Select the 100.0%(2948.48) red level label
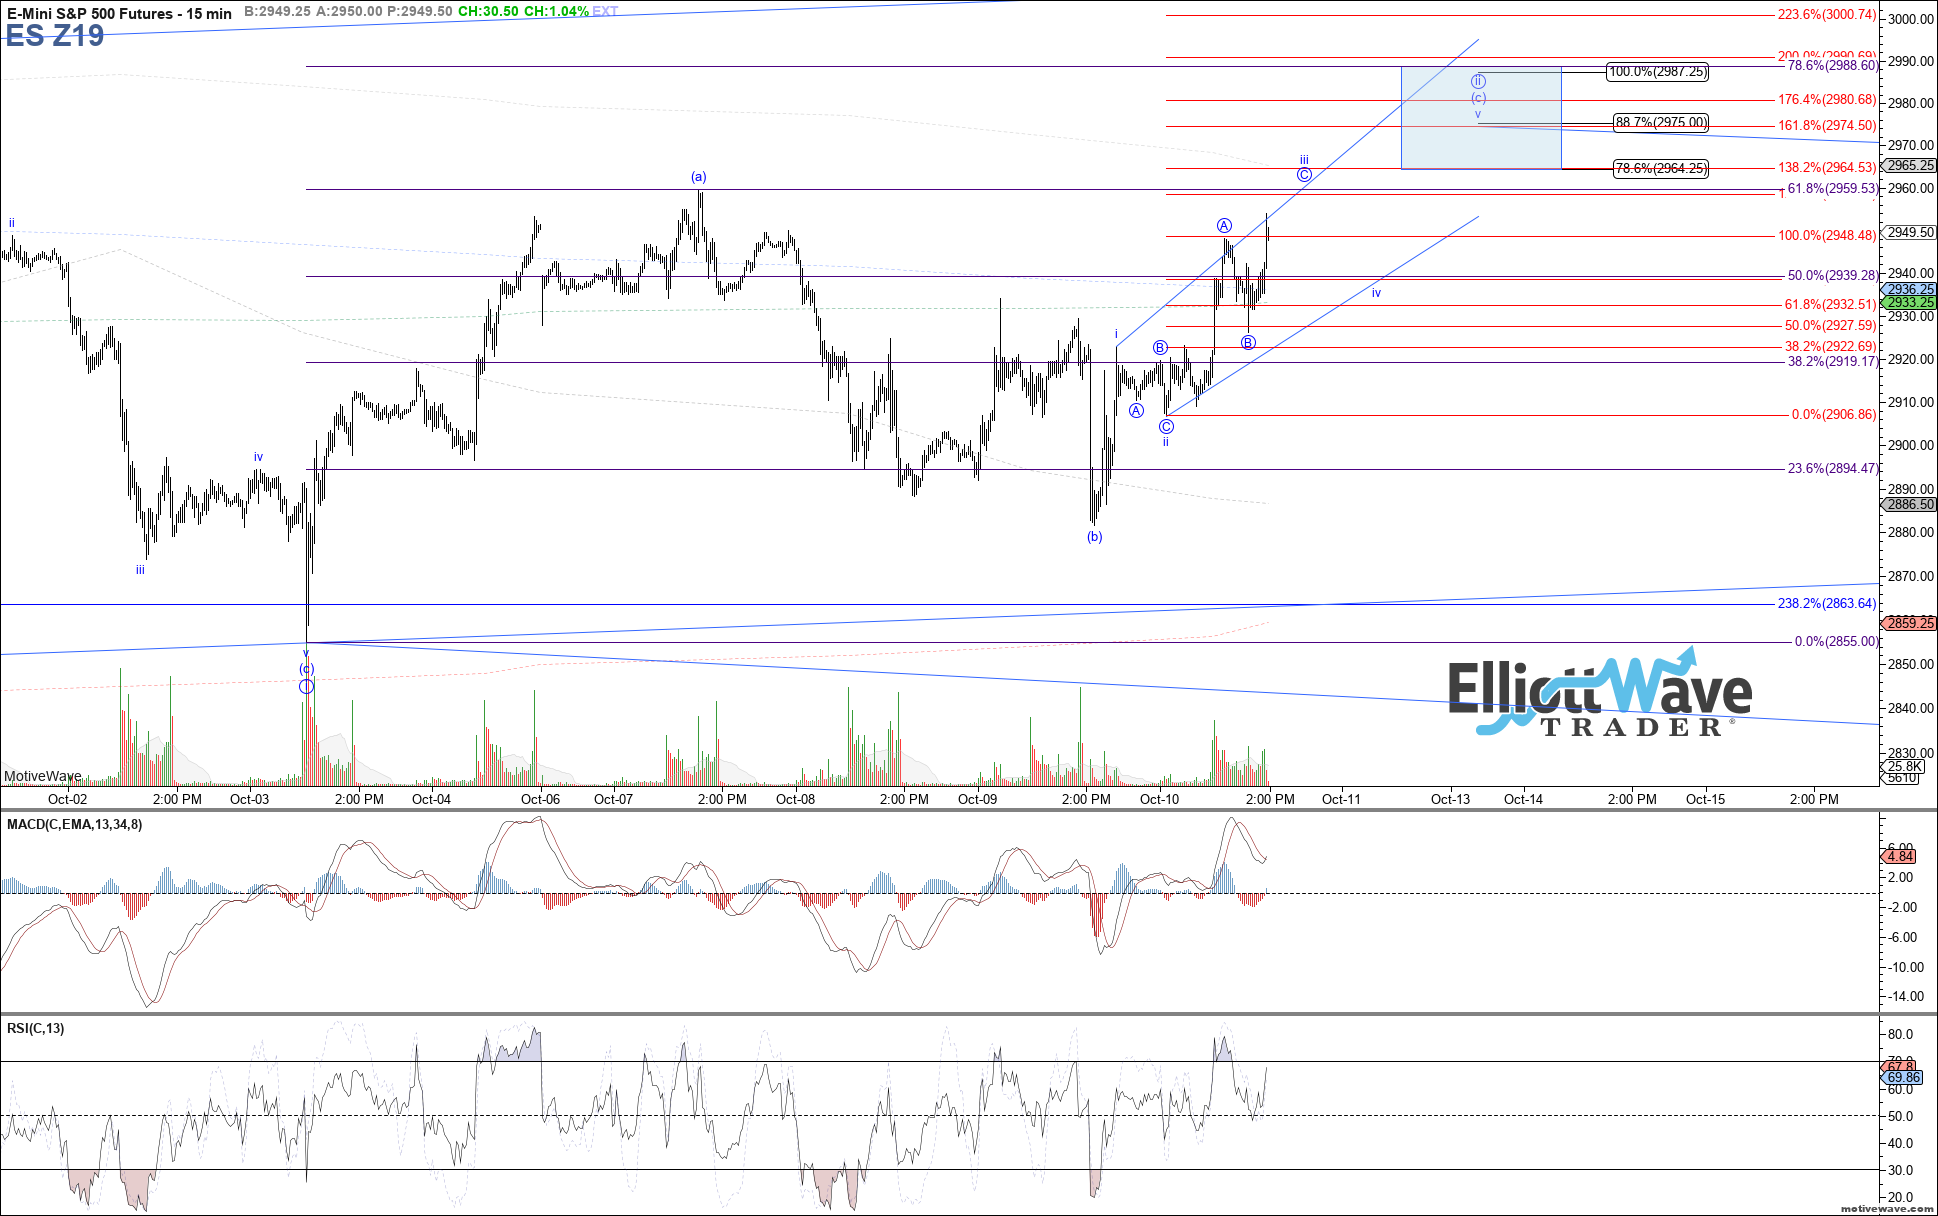1938x1216 pixels. 1827,236
